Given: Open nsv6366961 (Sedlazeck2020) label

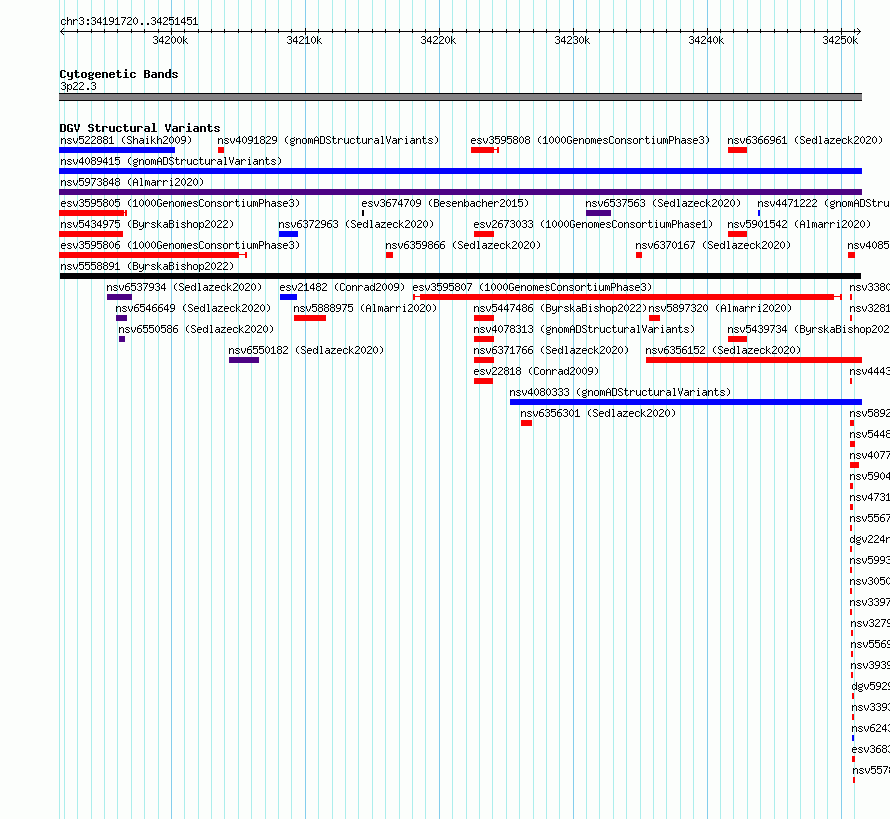Looking at the screenshot, I should [805, 140].
